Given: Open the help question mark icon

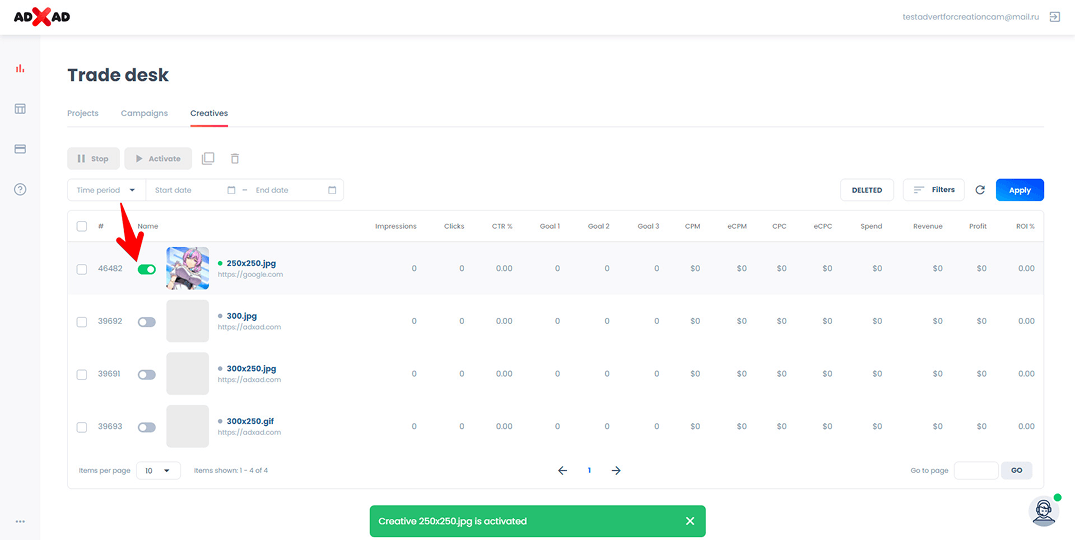Looking at the screenshot, I should tap(20, 189).
